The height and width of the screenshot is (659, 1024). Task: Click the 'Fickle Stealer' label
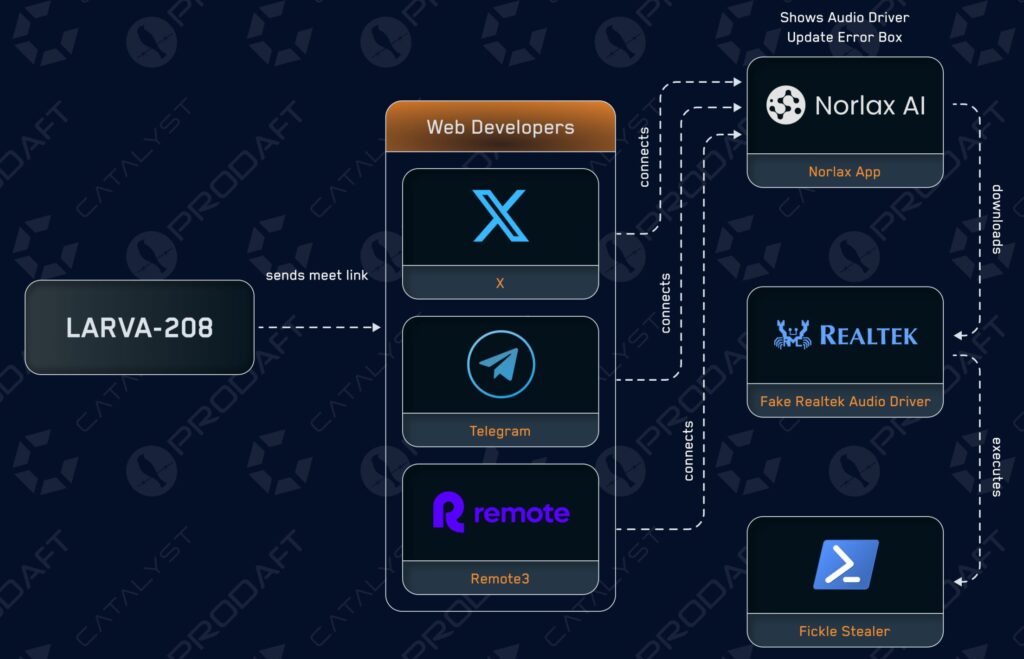pyautogui.click(x=844, y=632)
